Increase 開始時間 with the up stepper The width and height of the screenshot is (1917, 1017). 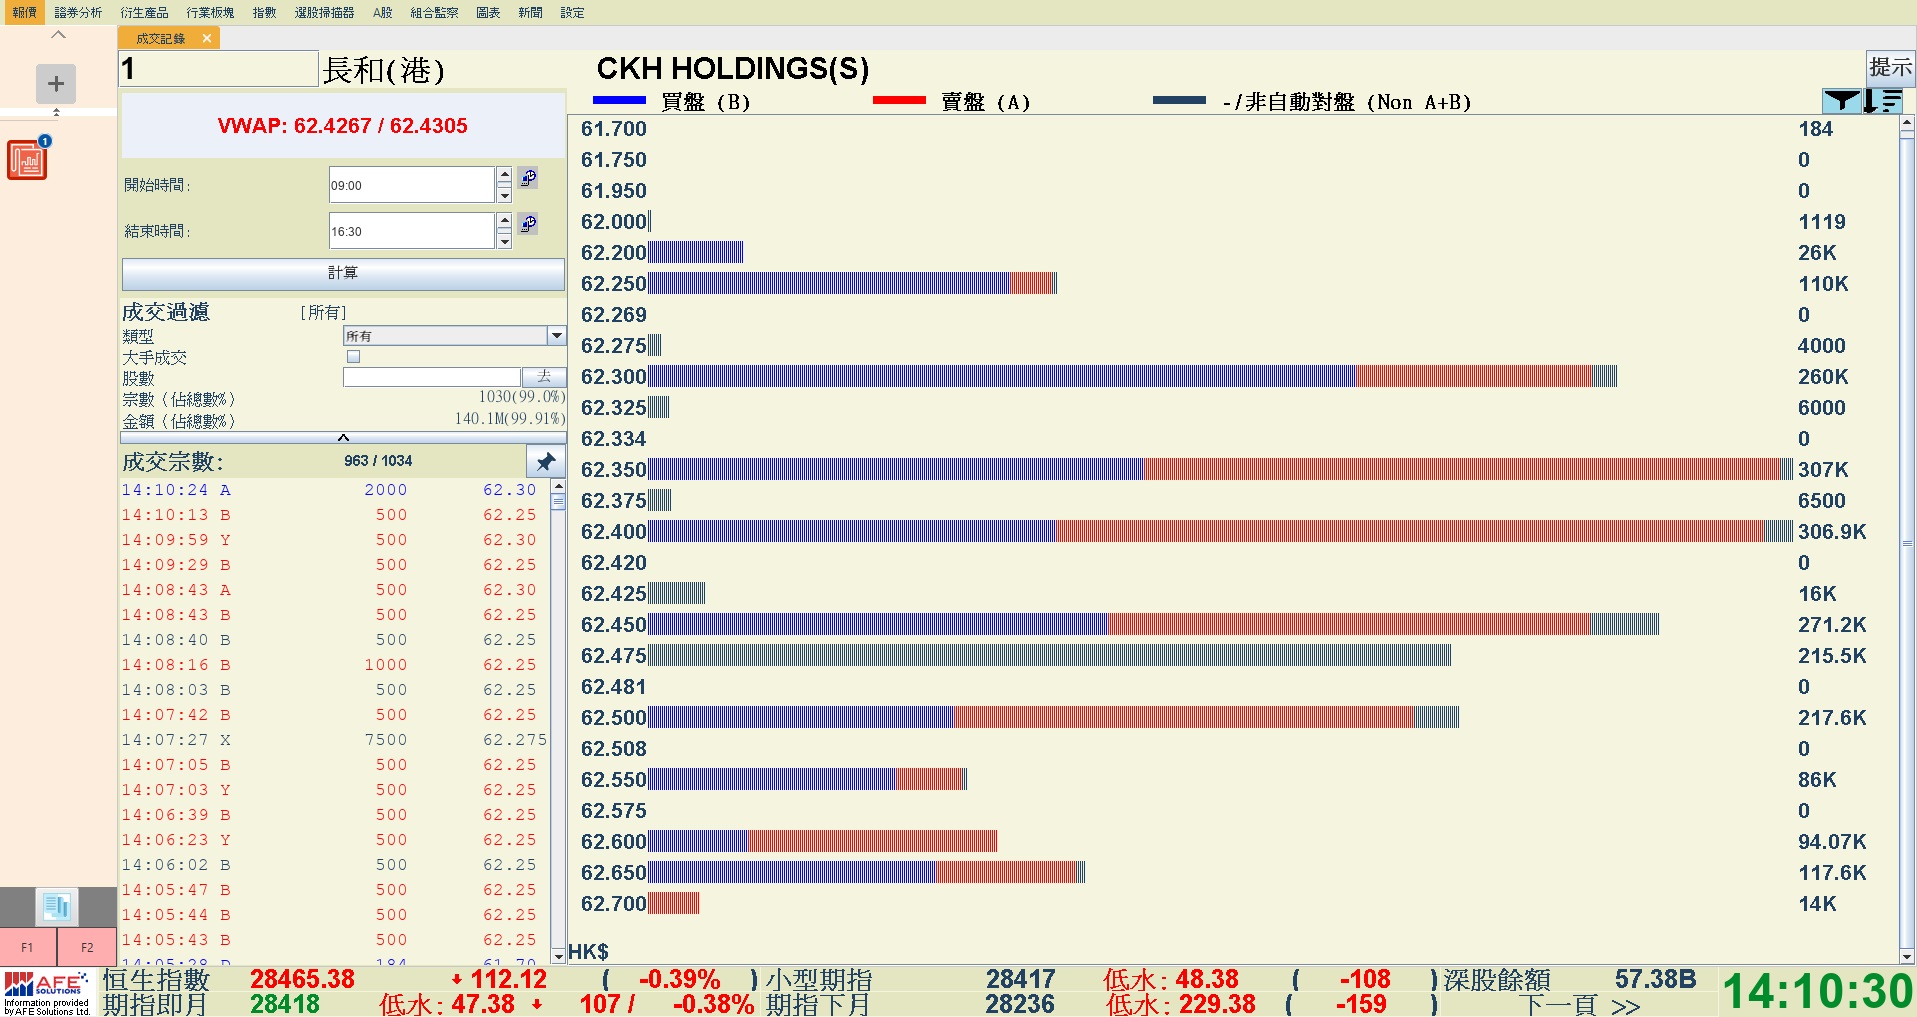click(x=504, y=175)
